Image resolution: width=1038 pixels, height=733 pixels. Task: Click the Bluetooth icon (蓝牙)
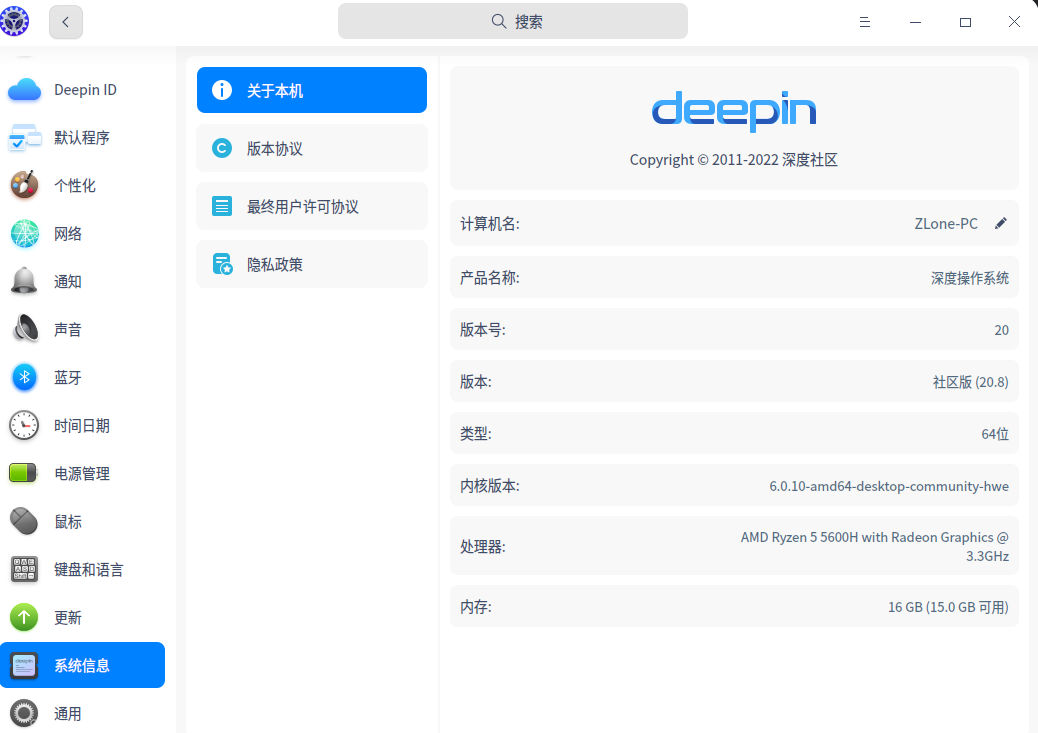point(24,377)
